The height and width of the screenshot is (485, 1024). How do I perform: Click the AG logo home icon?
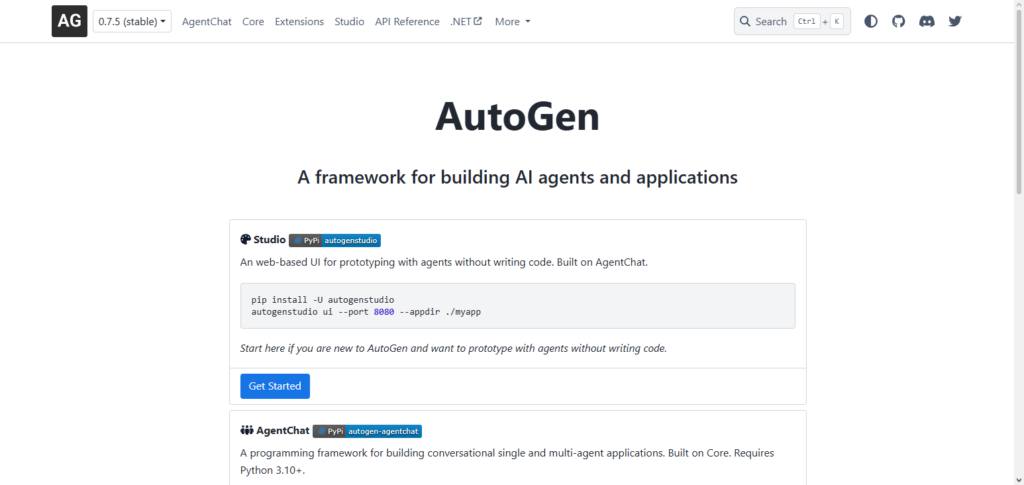tap(69, 21)
